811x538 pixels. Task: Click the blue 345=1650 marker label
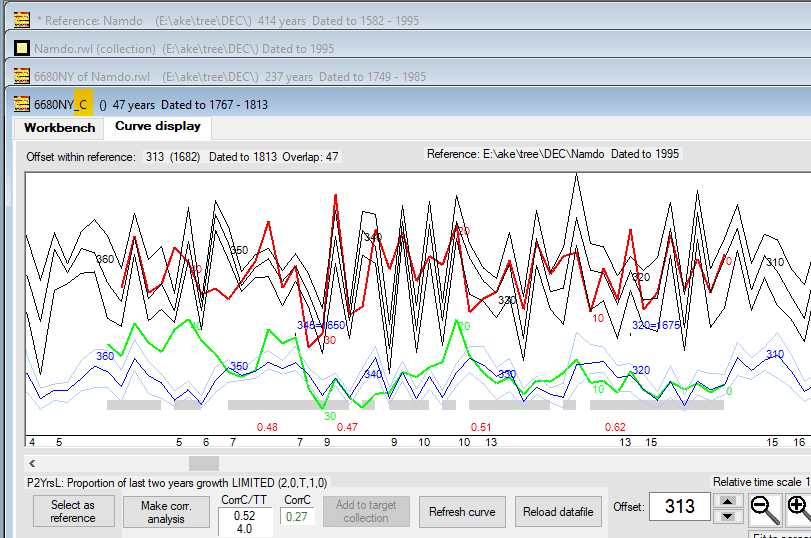321,325
